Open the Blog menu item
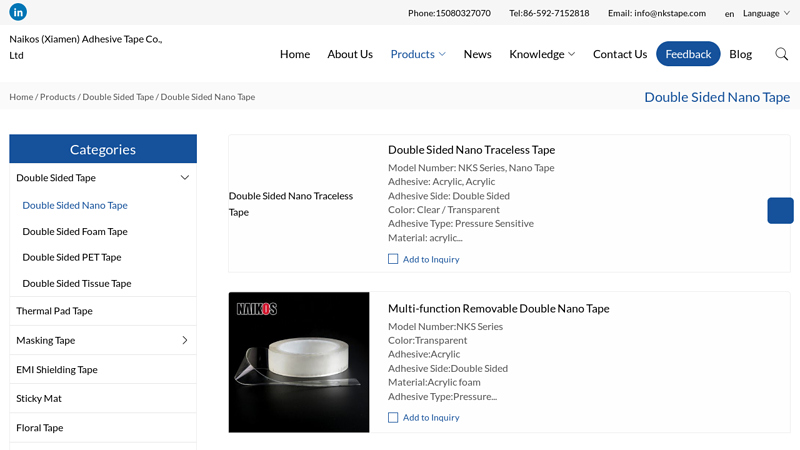800x450 pixels. click(740, 54)
